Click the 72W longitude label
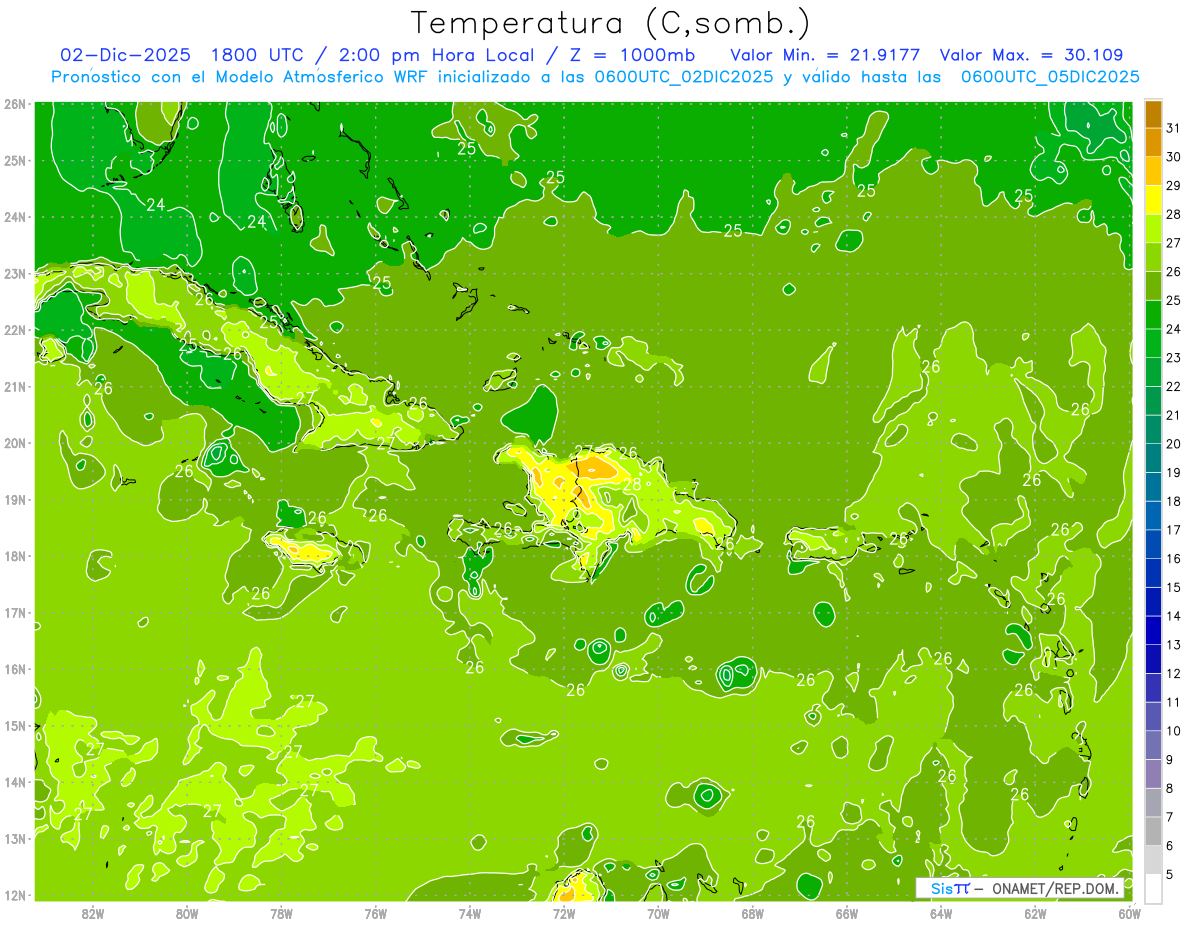 564,913
